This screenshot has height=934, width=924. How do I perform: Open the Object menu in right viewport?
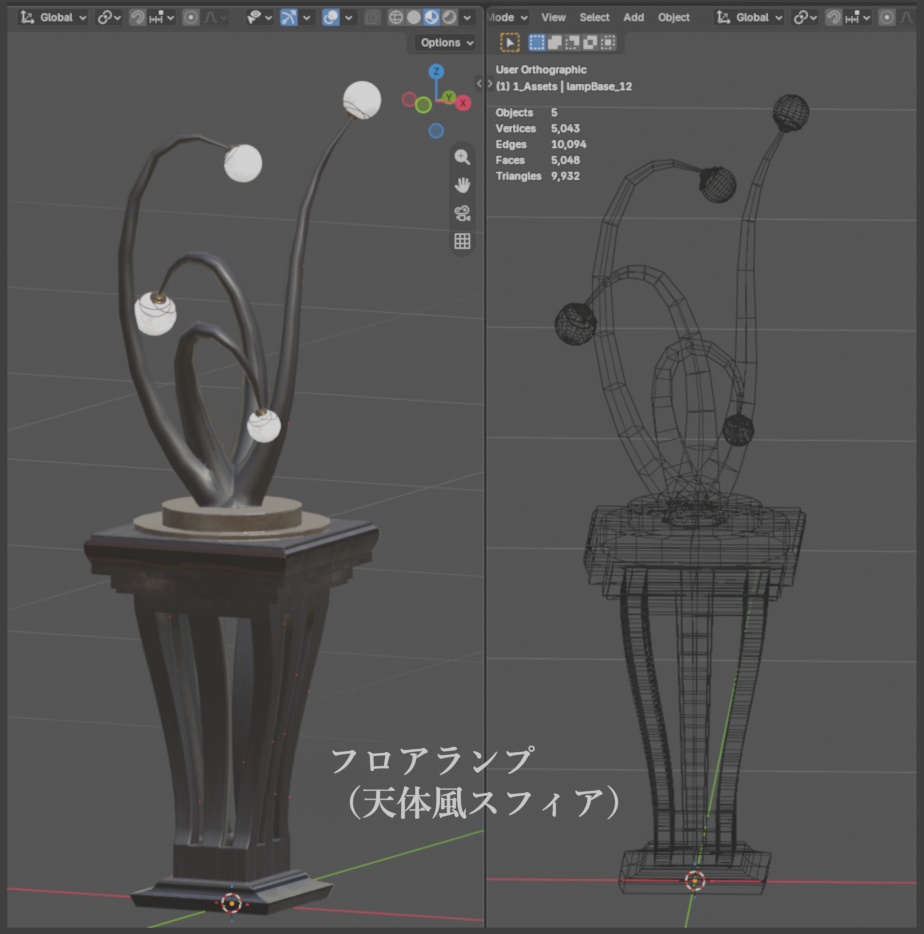point(674,17)
